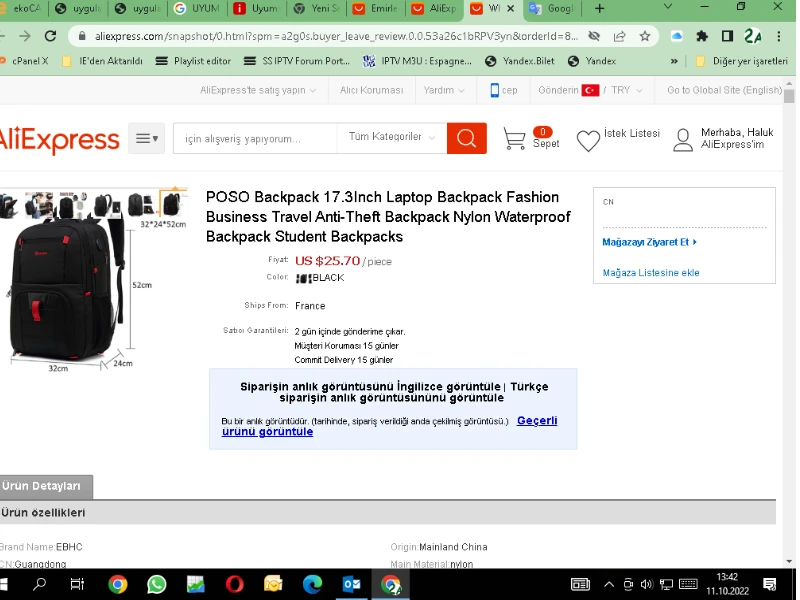
Task: Open the Sepet shopping cart icon
Action: tap(514, 138)
